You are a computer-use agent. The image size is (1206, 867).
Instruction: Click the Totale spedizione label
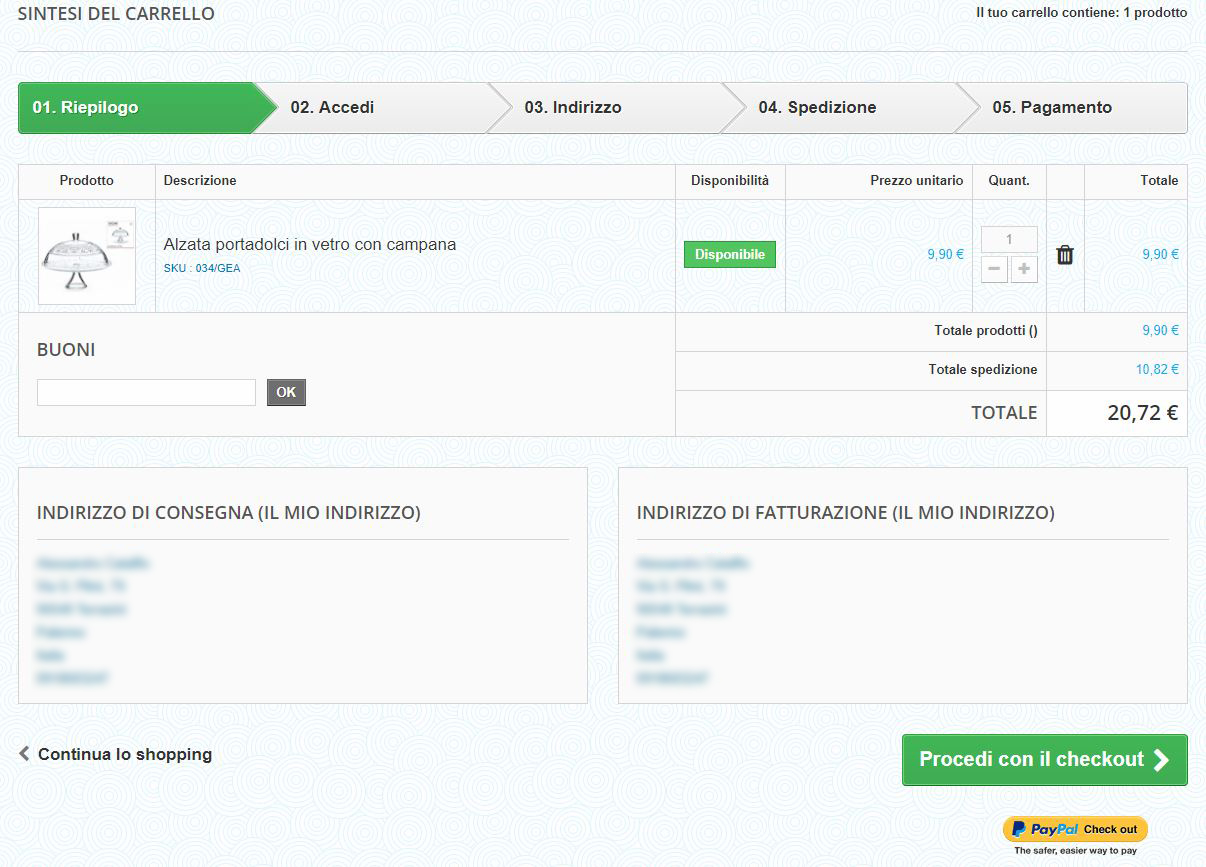pyautogui.click(x=983, y=370)
